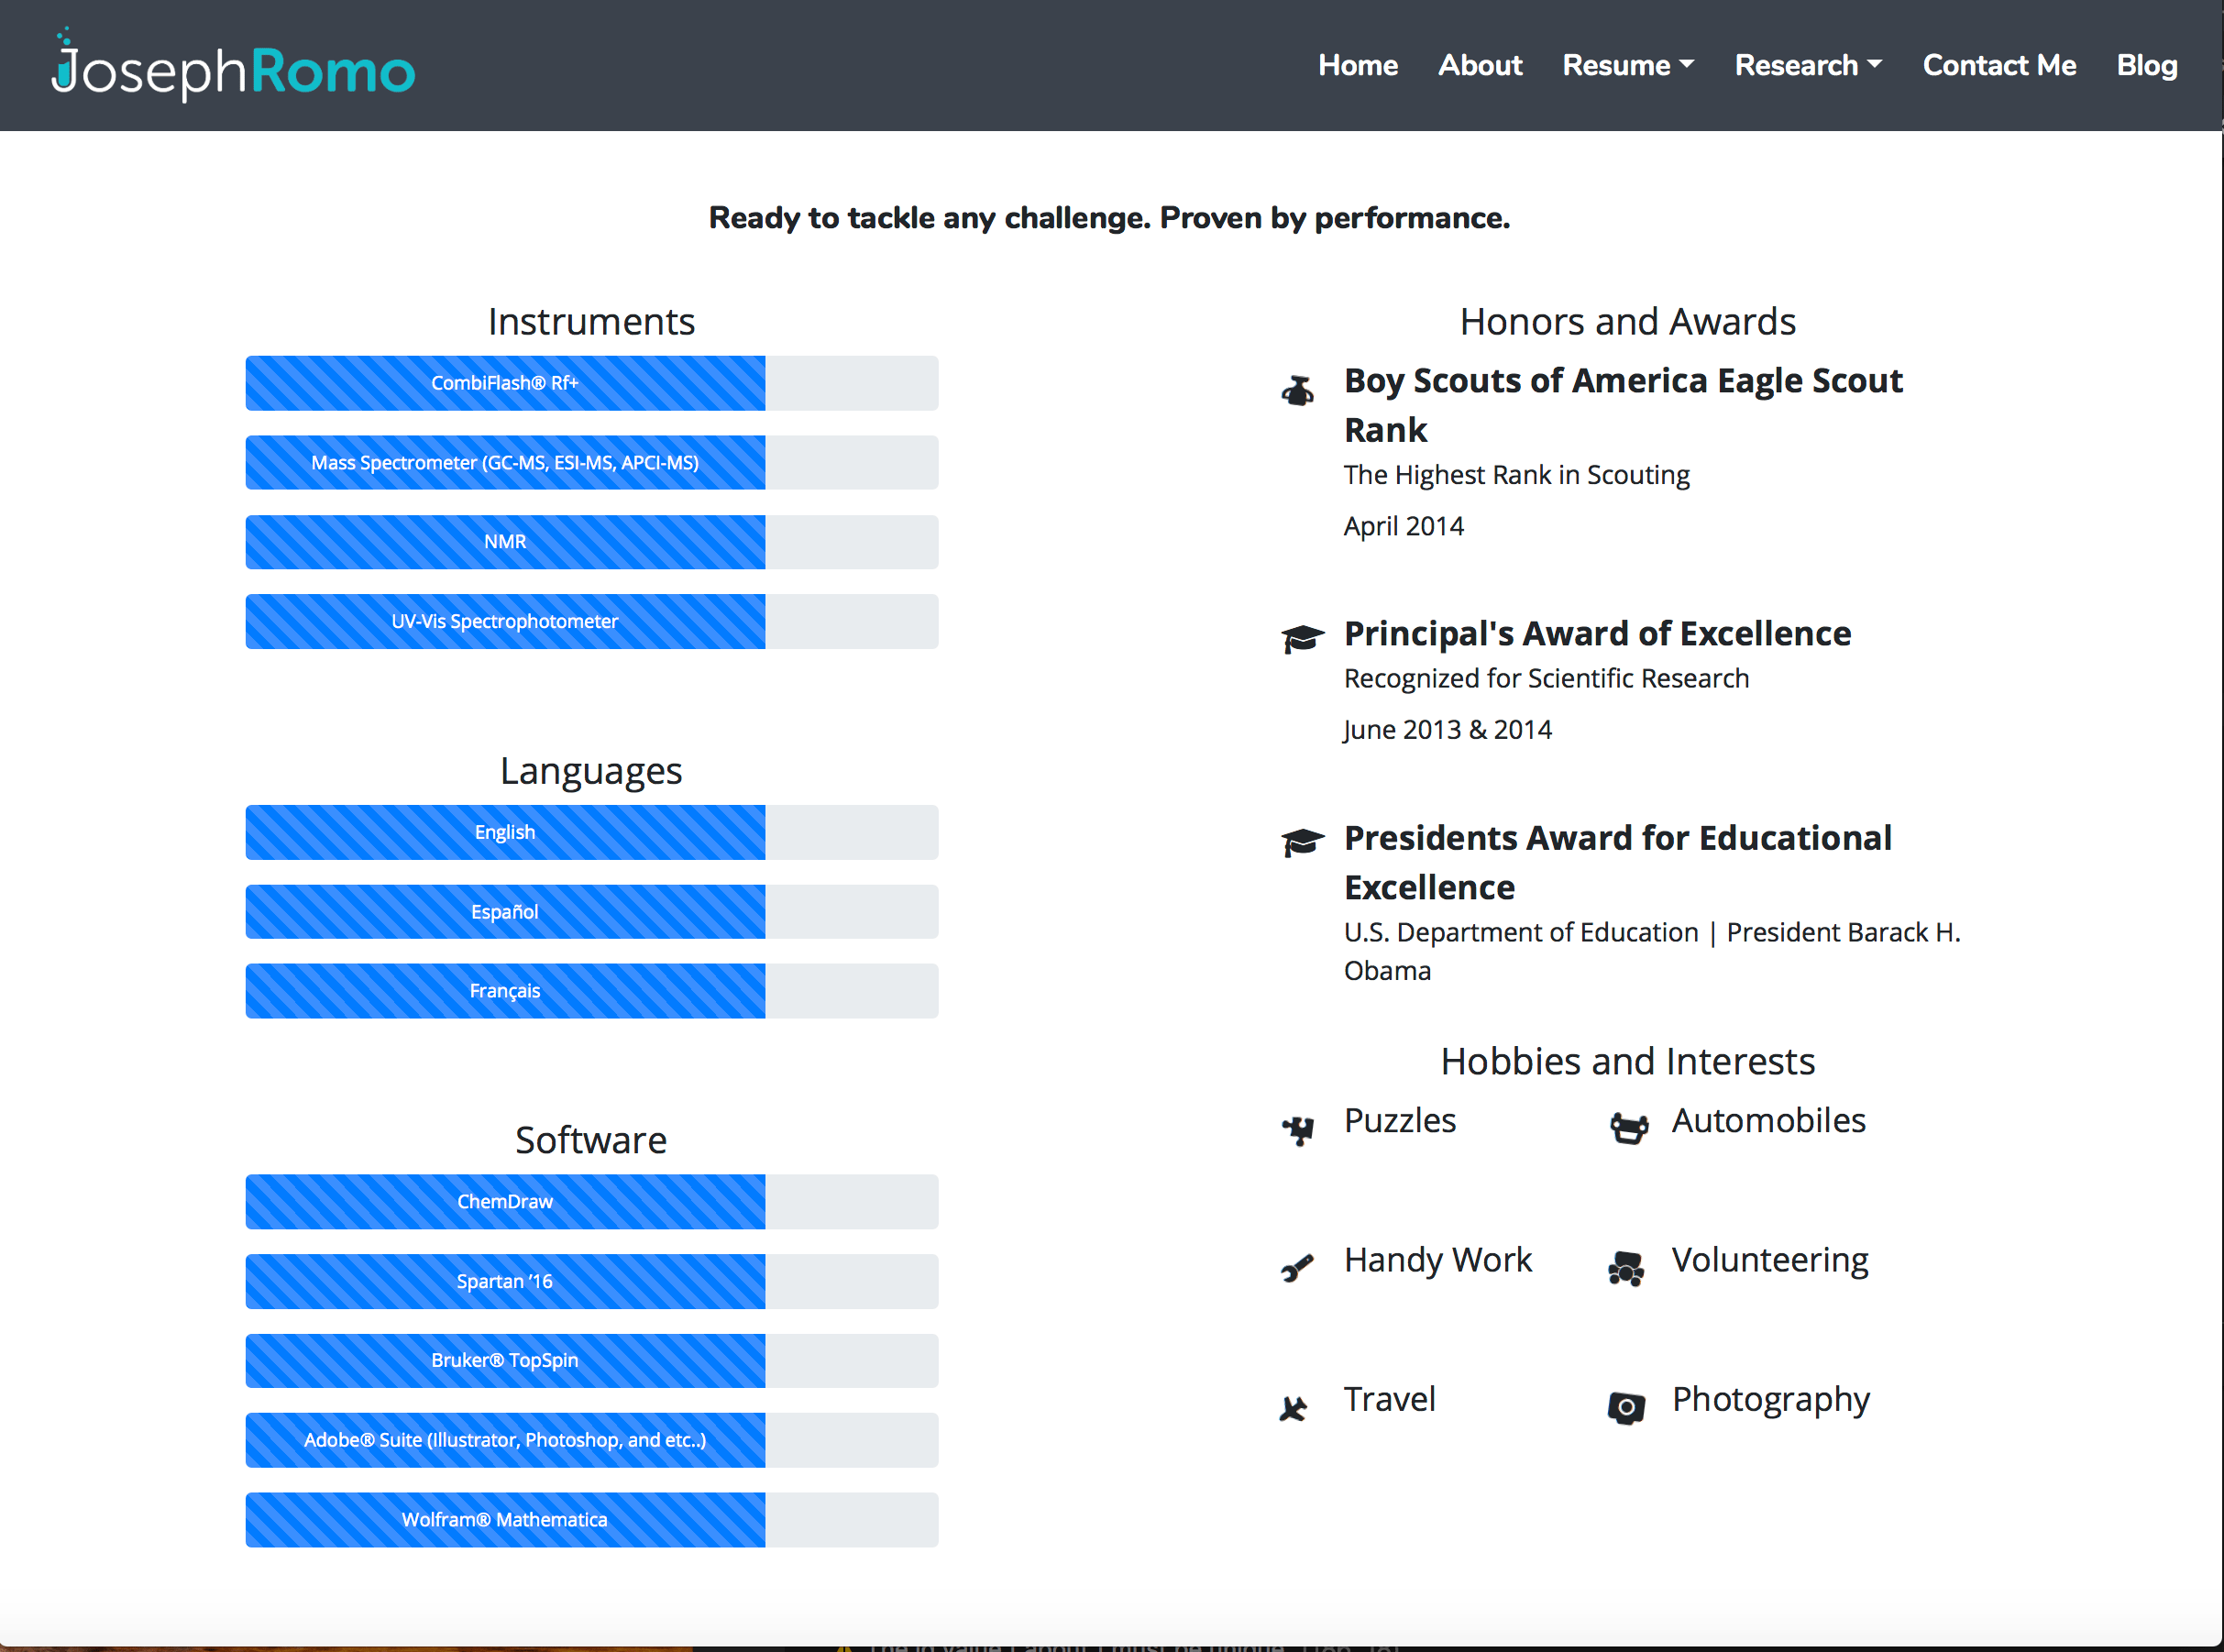Click the Photography camera icon

[x=1626, y=1408]
